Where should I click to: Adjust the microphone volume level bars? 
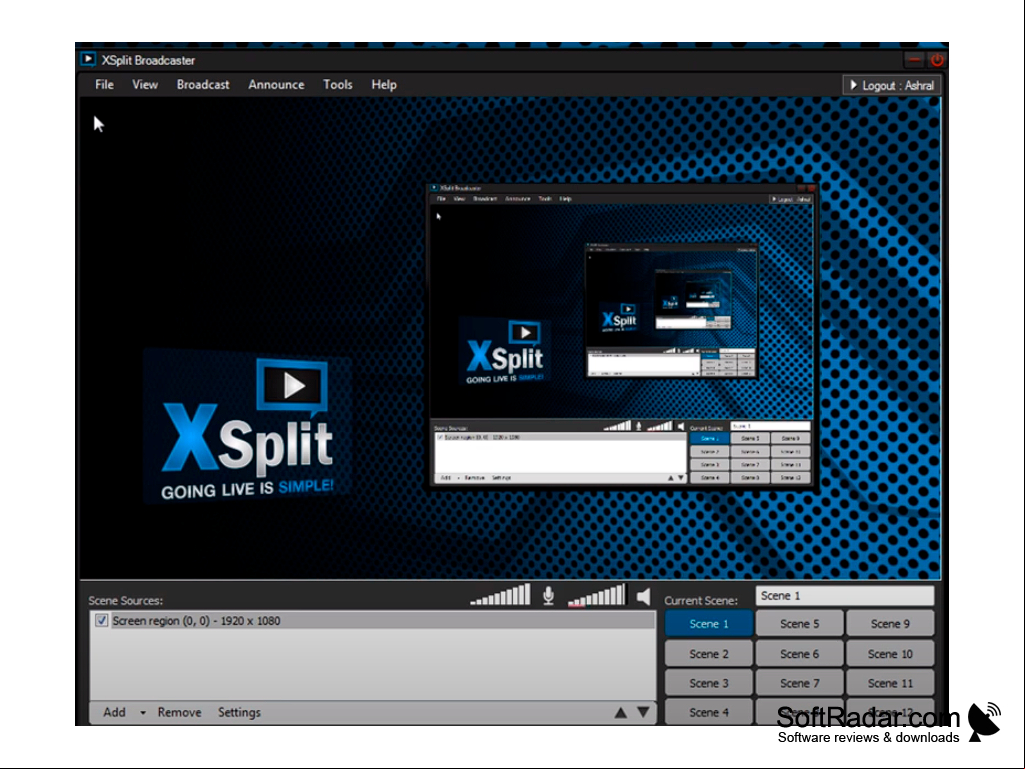pyautogui.click(x=500, y=595)
